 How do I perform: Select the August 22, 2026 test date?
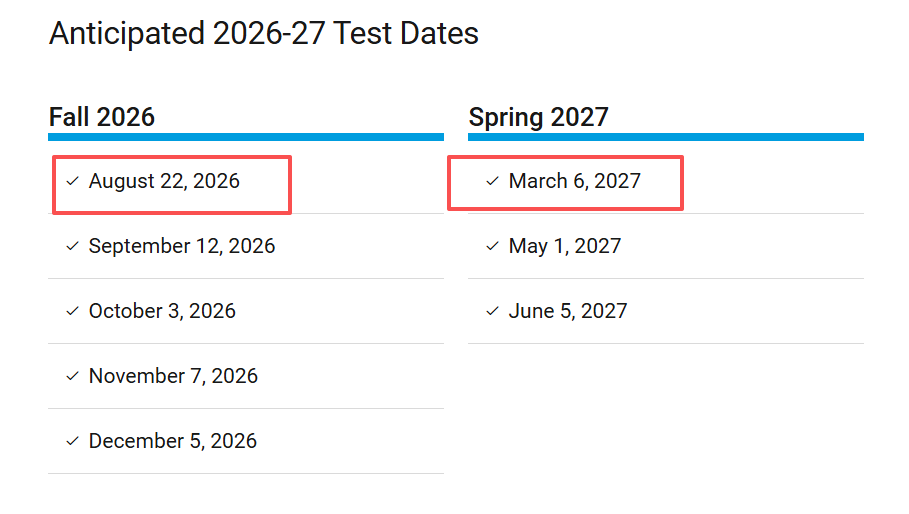(x=164, y=181)
